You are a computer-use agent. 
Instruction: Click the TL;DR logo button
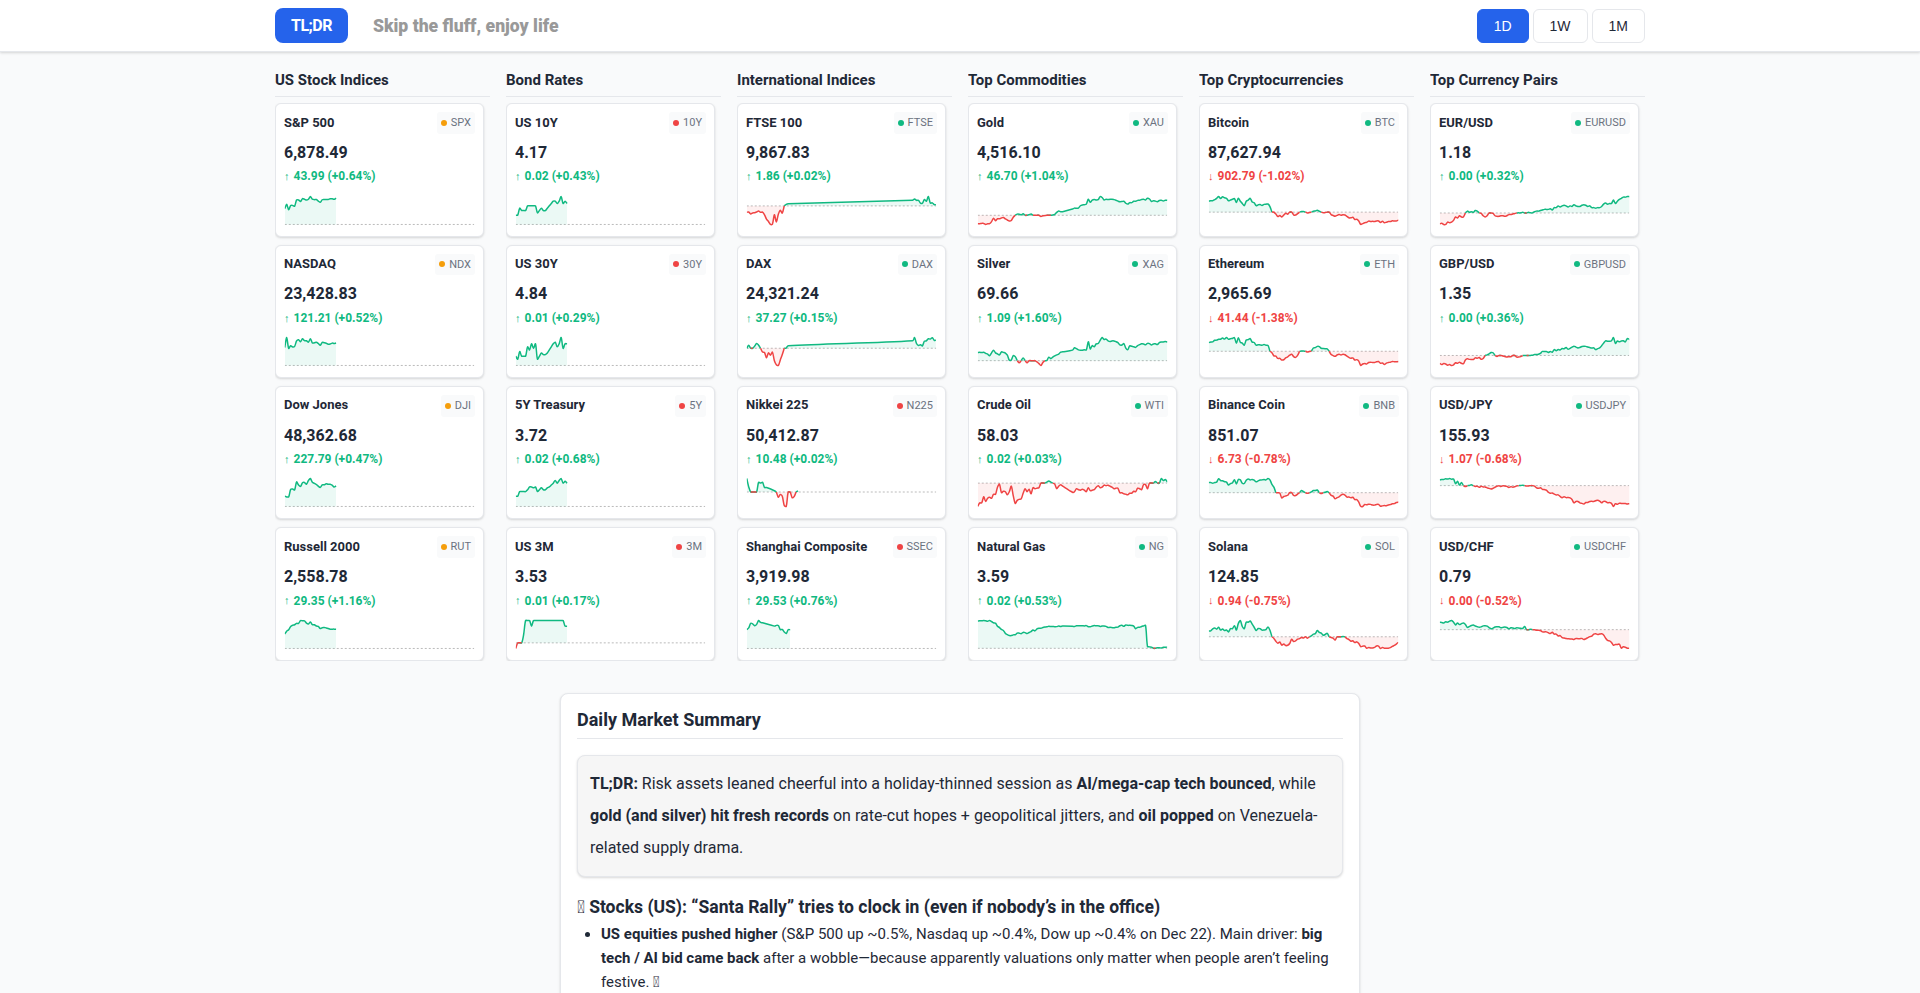tap(311, 26)
